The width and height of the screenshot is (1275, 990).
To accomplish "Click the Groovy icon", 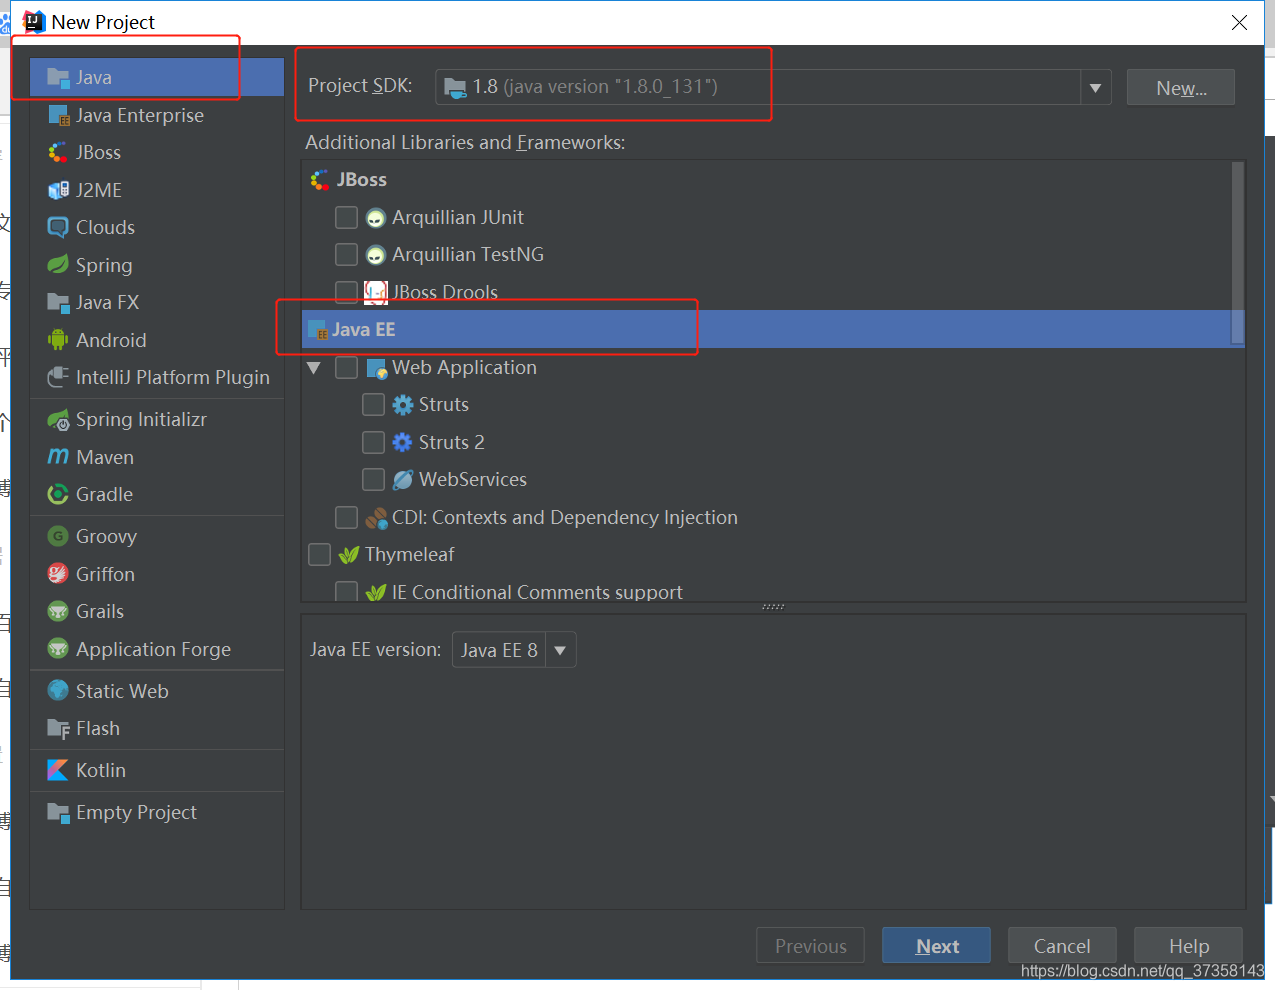I will click(58, 536).
